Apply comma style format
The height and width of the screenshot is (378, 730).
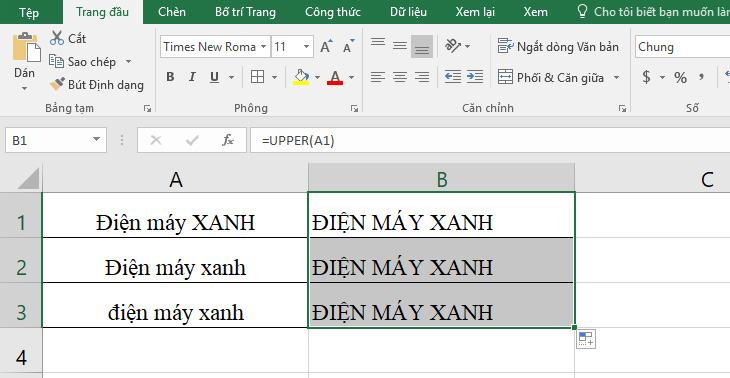(701, 77)
